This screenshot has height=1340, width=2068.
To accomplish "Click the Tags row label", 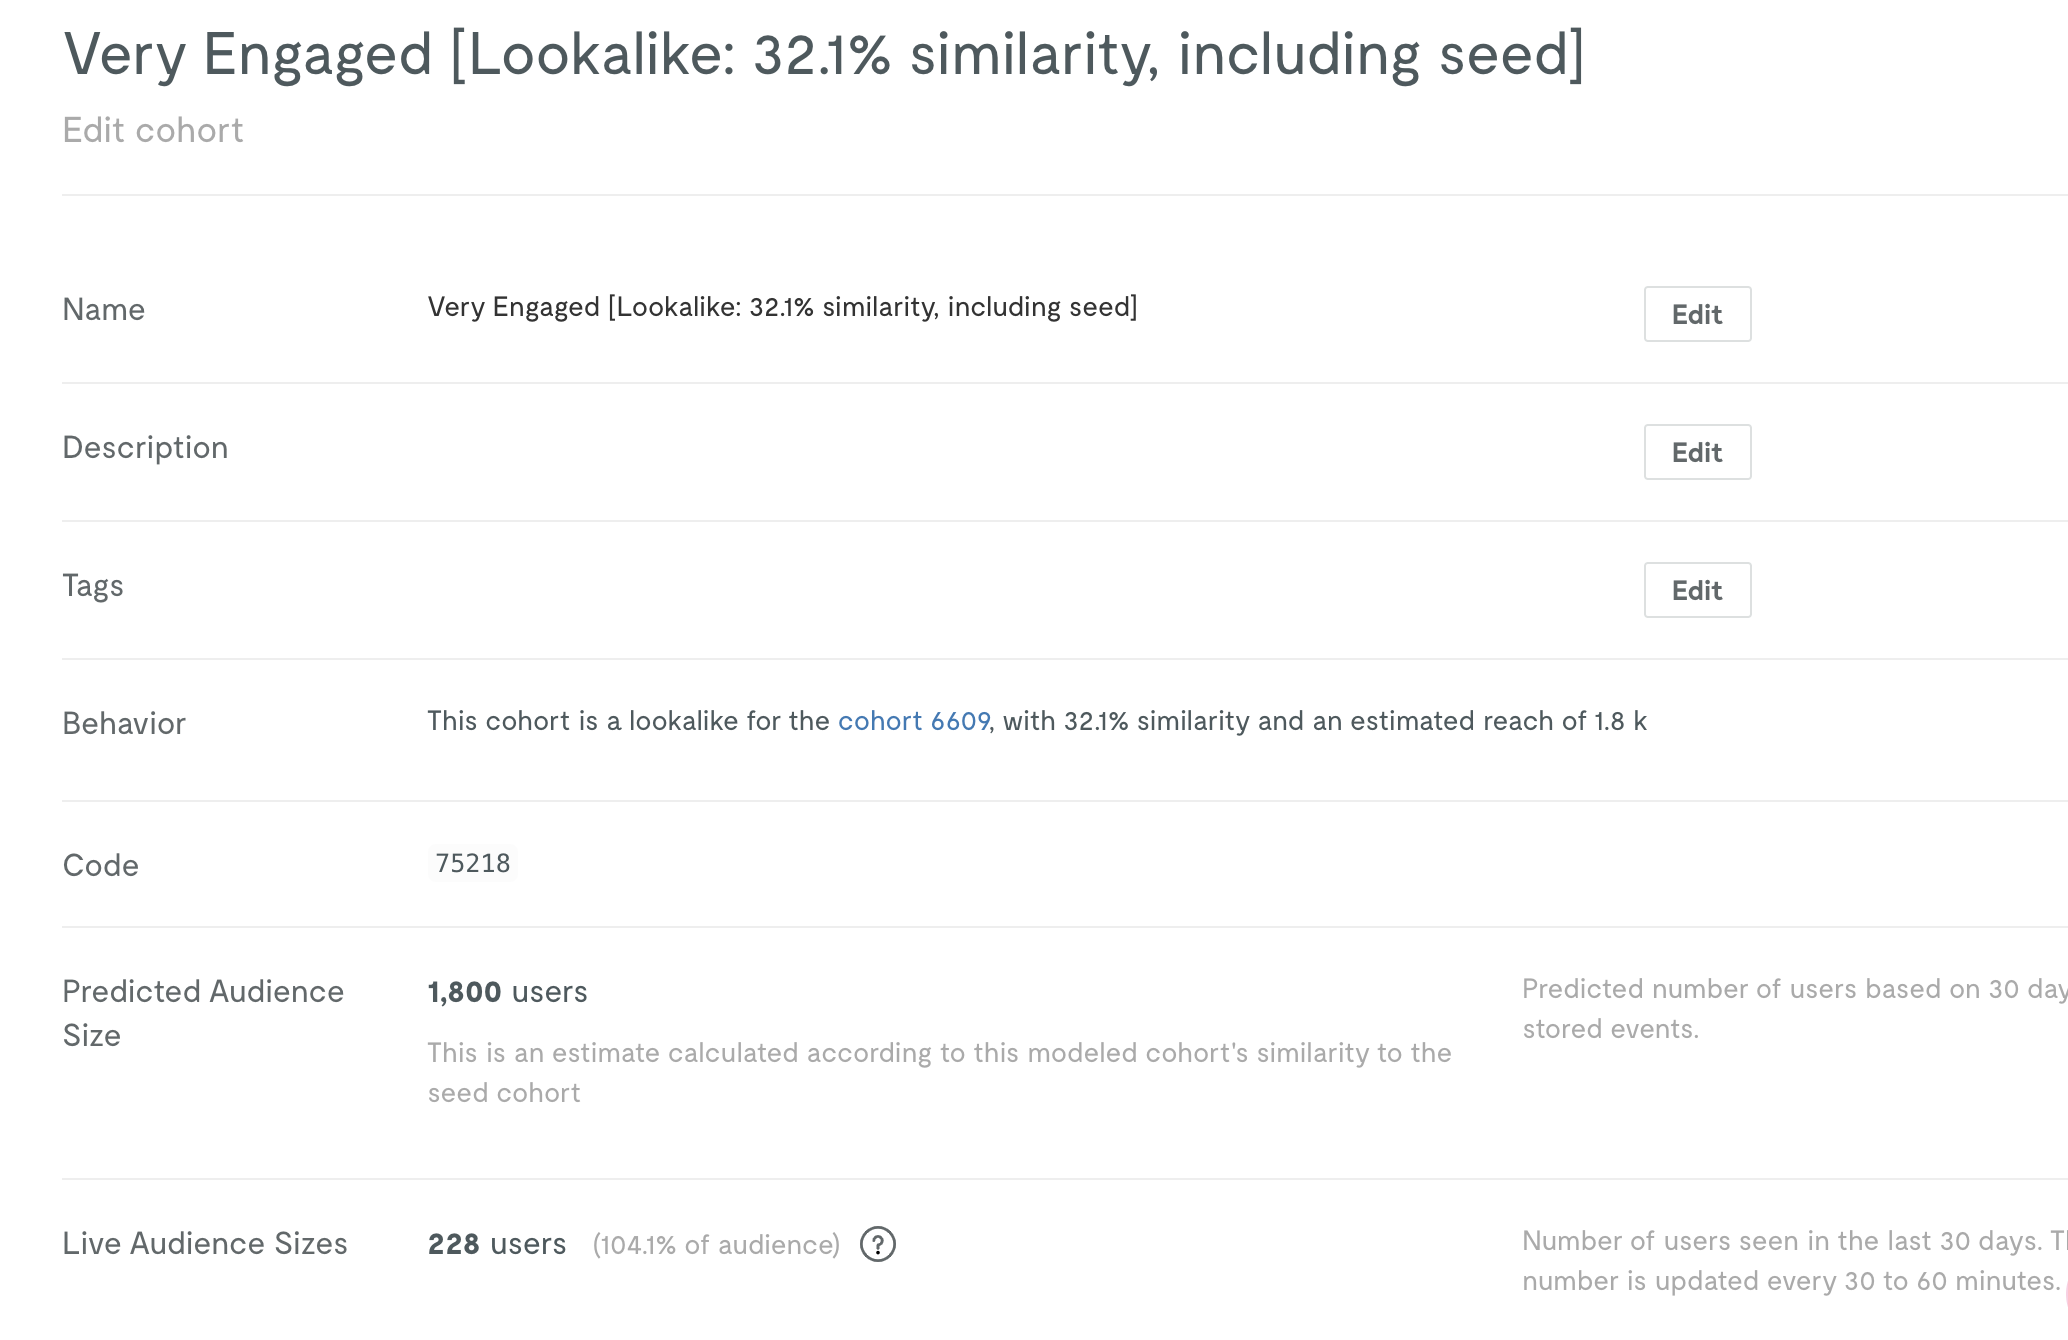I will click(x=93, y=586).
